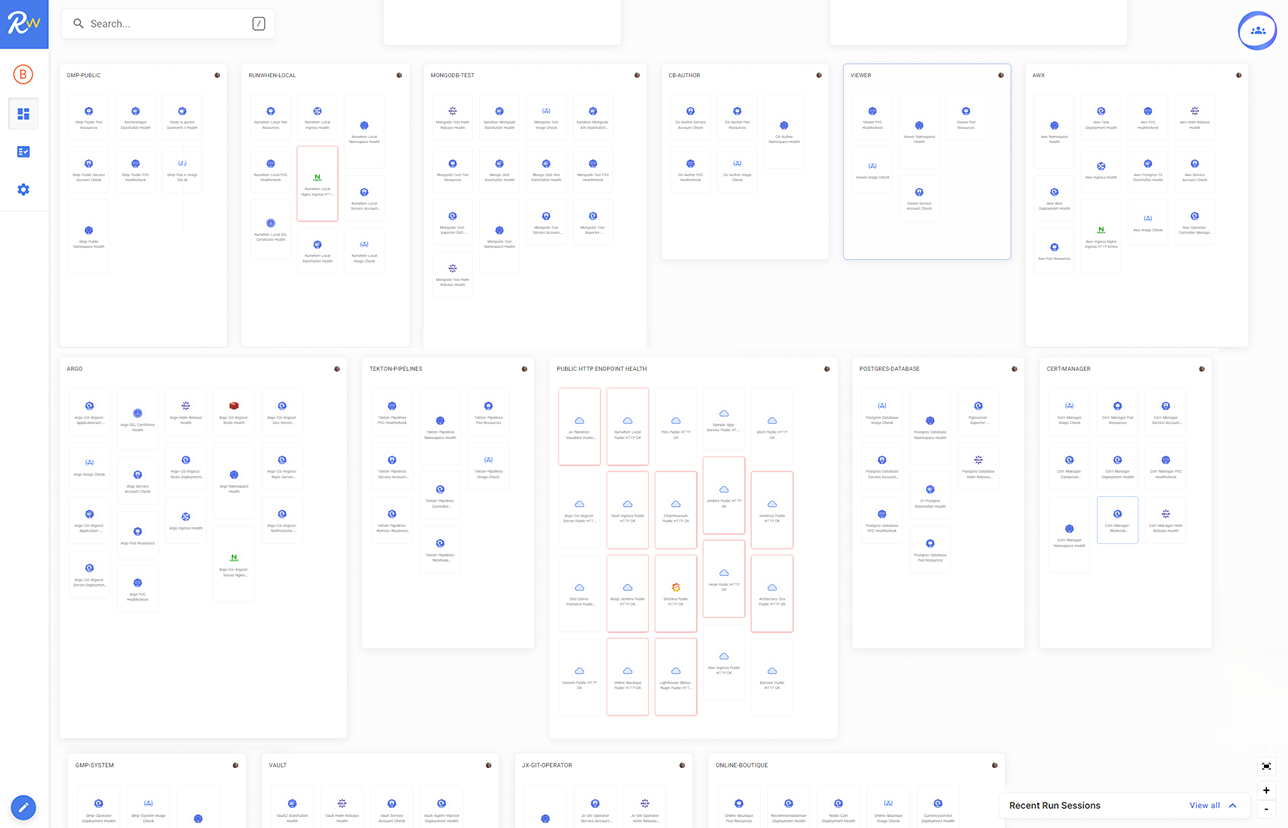This screenshot has width=1288, height=828.
Task: Zoom in with the plus control
Action: (x=1266, y=790)
